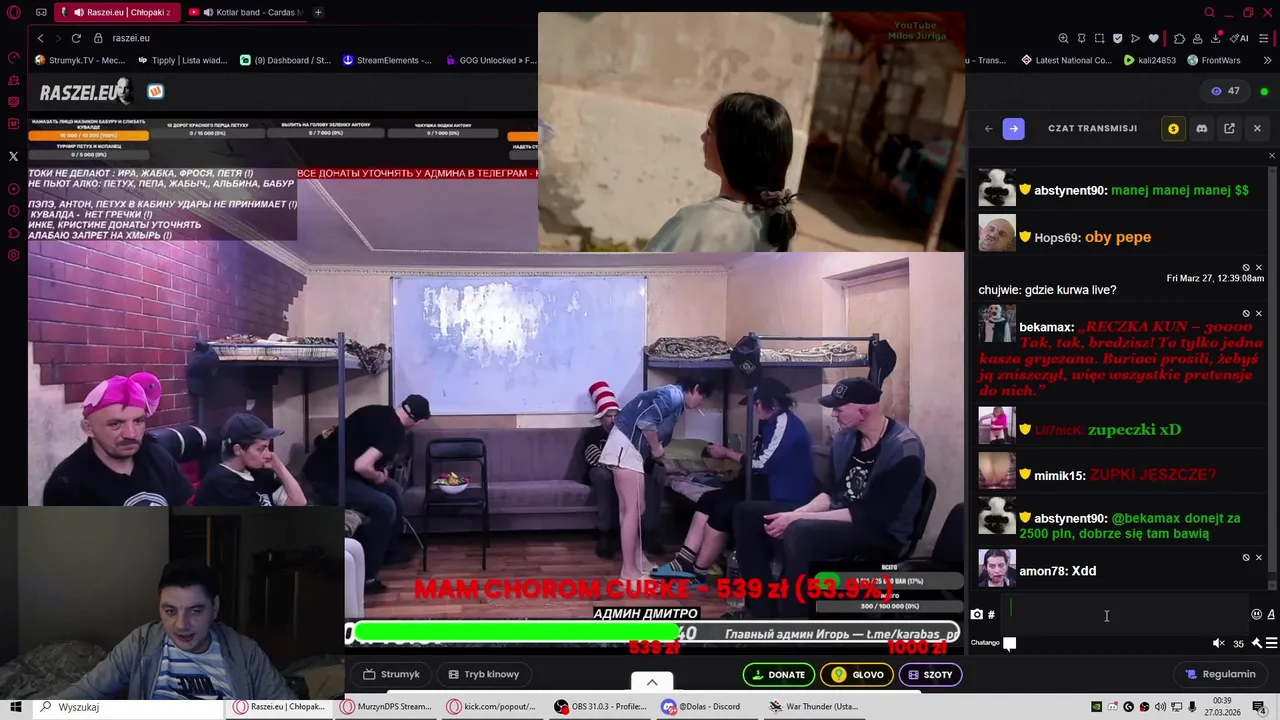Open the kali24853 bookmark
Screen dimensions: 1280x720
[x=1150, y=60]
